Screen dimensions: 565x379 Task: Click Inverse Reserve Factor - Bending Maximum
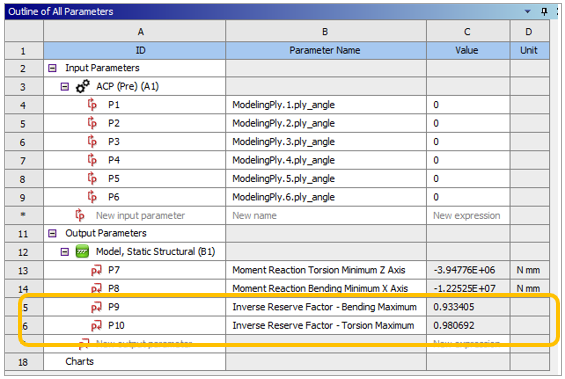coord(324,307)
